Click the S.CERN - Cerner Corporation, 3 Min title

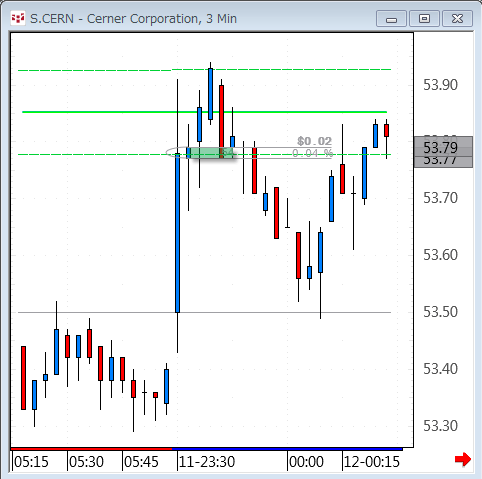133,19
